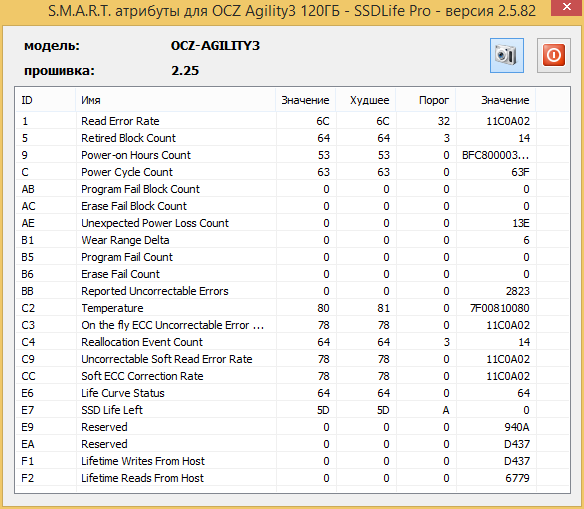The width and height of the screenshot is (584, 509).
Task: Click raw value 6779 in Lifetime Reads row
Action: pyautogui.click(x=517, y=478)
